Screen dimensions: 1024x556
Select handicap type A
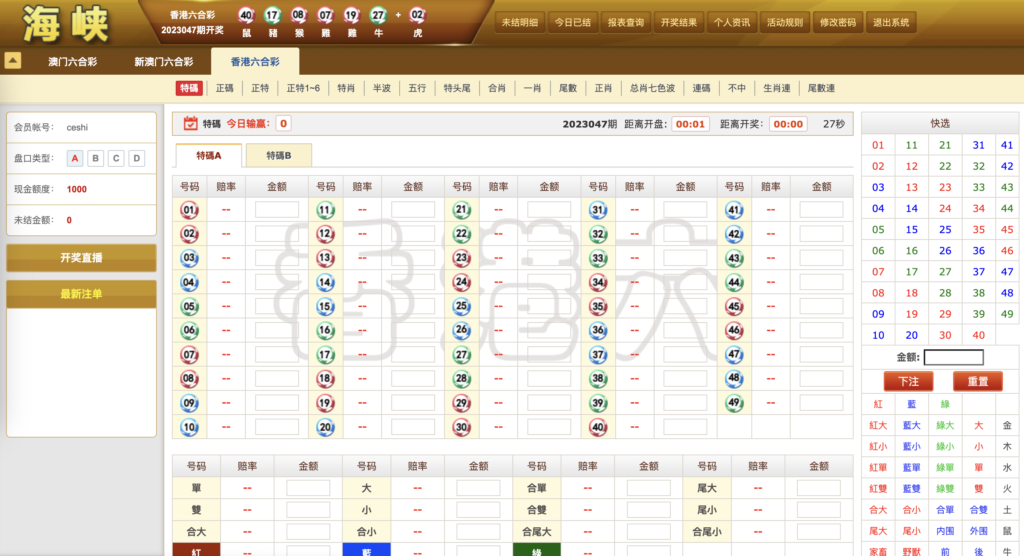(75, 158)
